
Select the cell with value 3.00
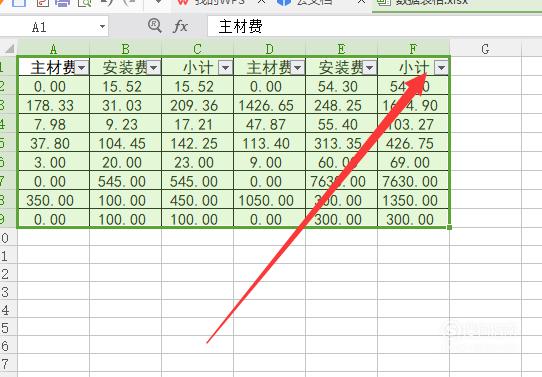pyautogui.click(x=54, y=162)
